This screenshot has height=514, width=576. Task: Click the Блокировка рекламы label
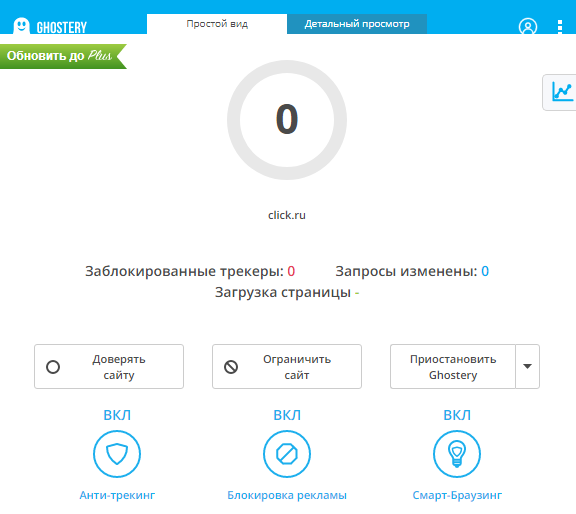click(287, 495)
